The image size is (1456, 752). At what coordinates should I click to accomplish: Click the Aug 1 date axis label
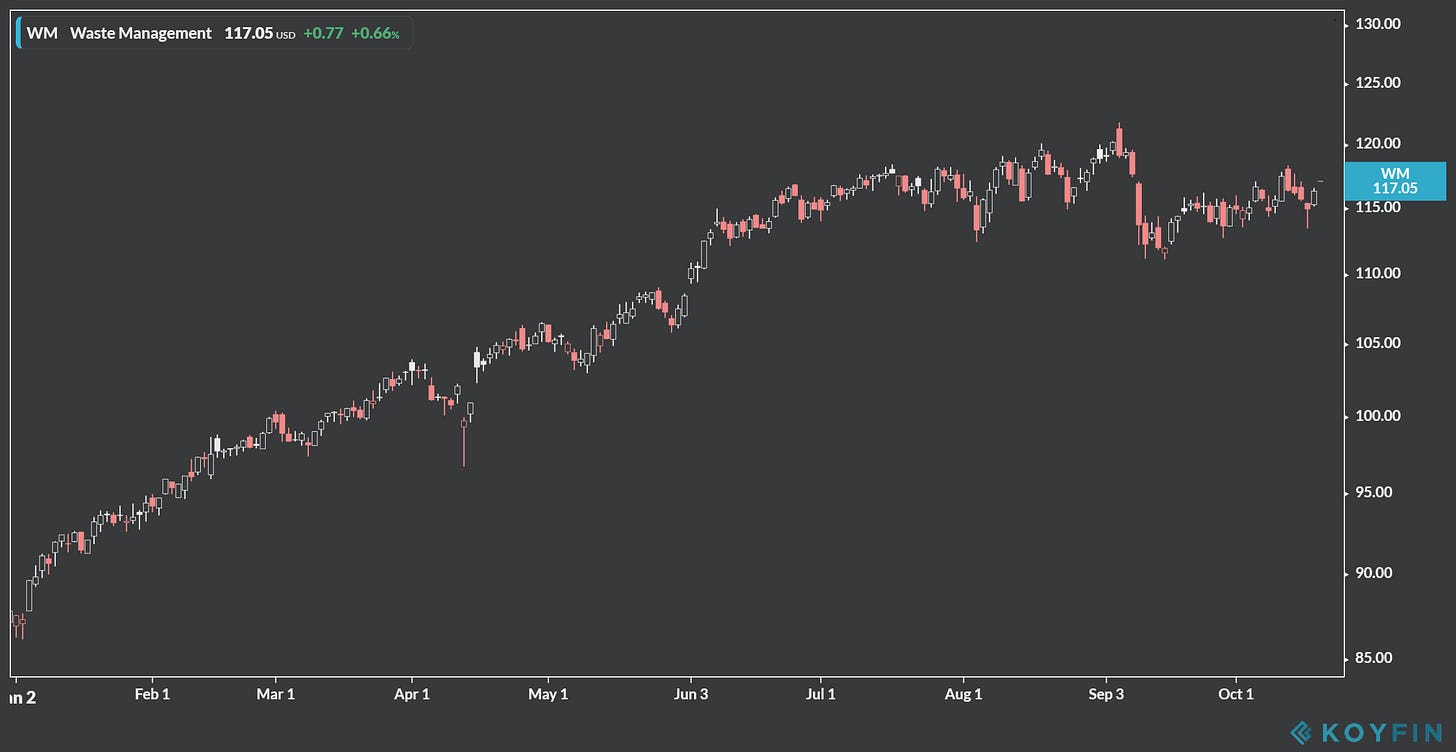[x=964, y=694]
